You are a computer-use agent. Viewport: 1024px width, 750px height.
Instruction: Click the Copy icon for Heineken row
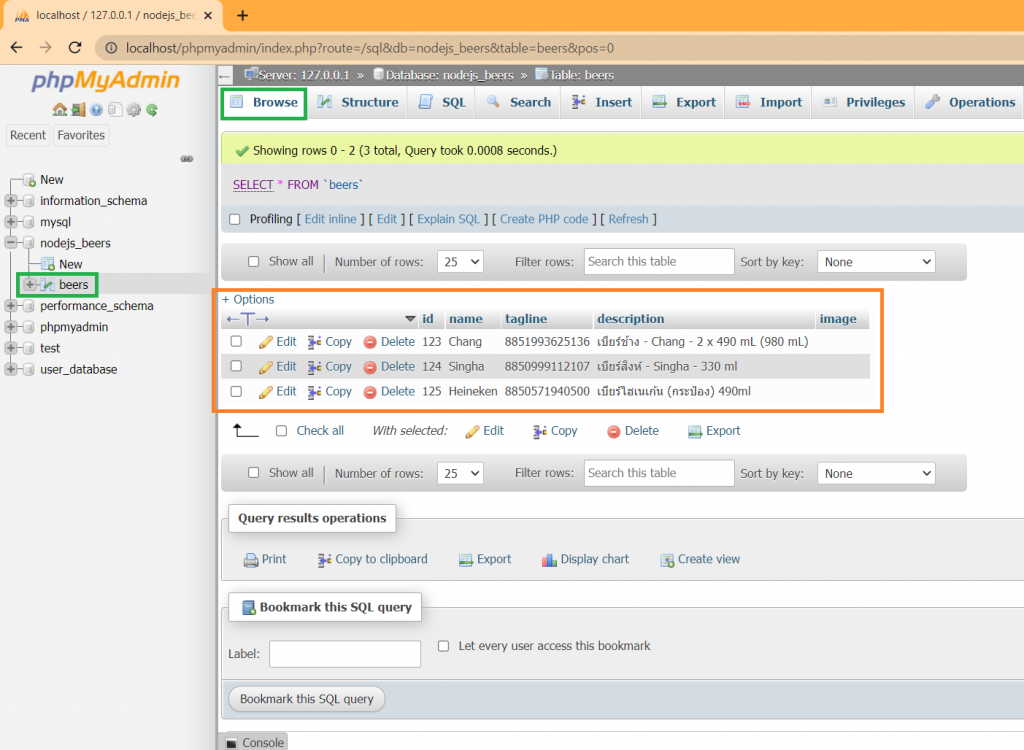click(x=314, y=392)
